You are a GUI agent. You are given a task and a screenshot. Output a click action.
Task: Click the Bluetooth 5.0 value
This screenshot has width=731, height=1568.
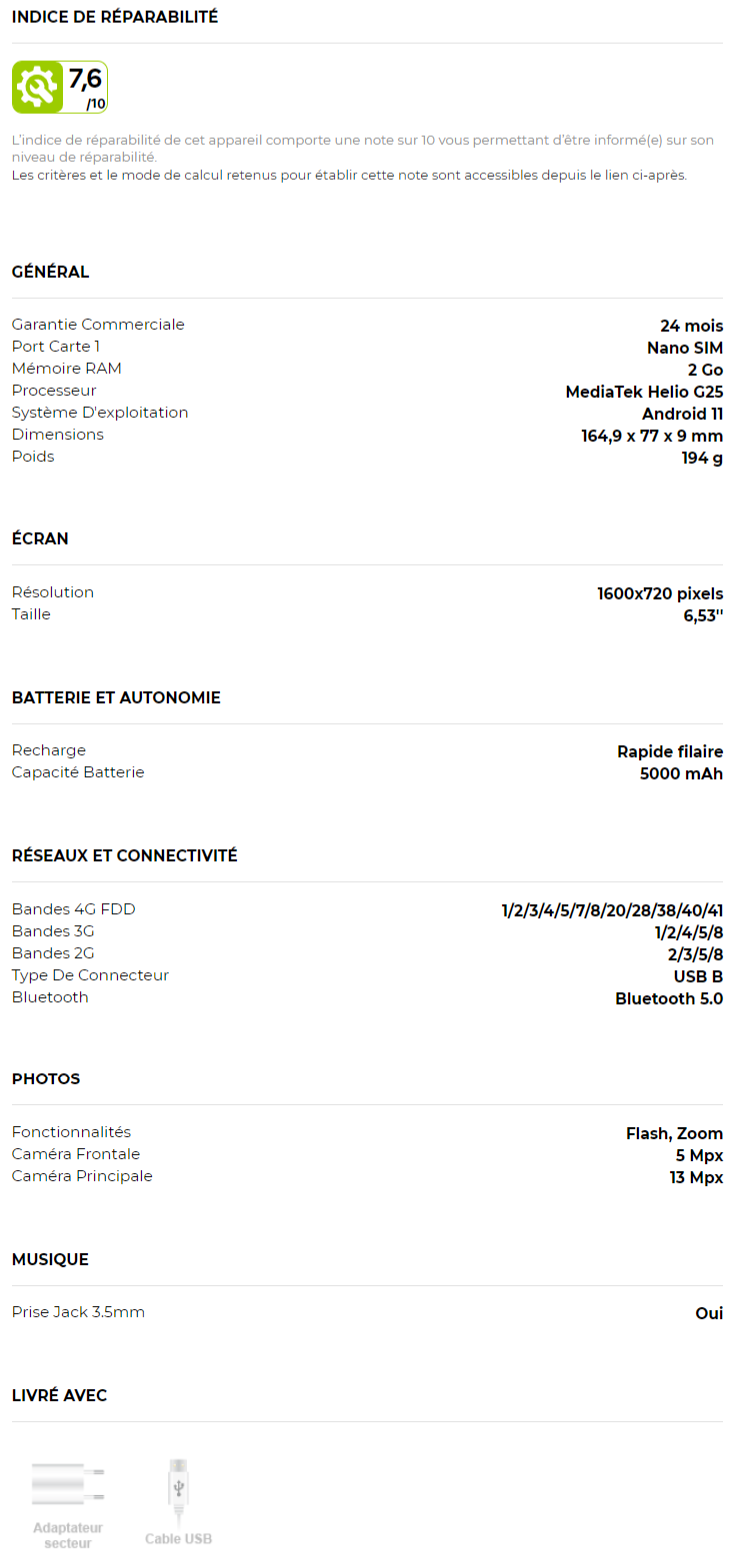[x=668, y=998]
